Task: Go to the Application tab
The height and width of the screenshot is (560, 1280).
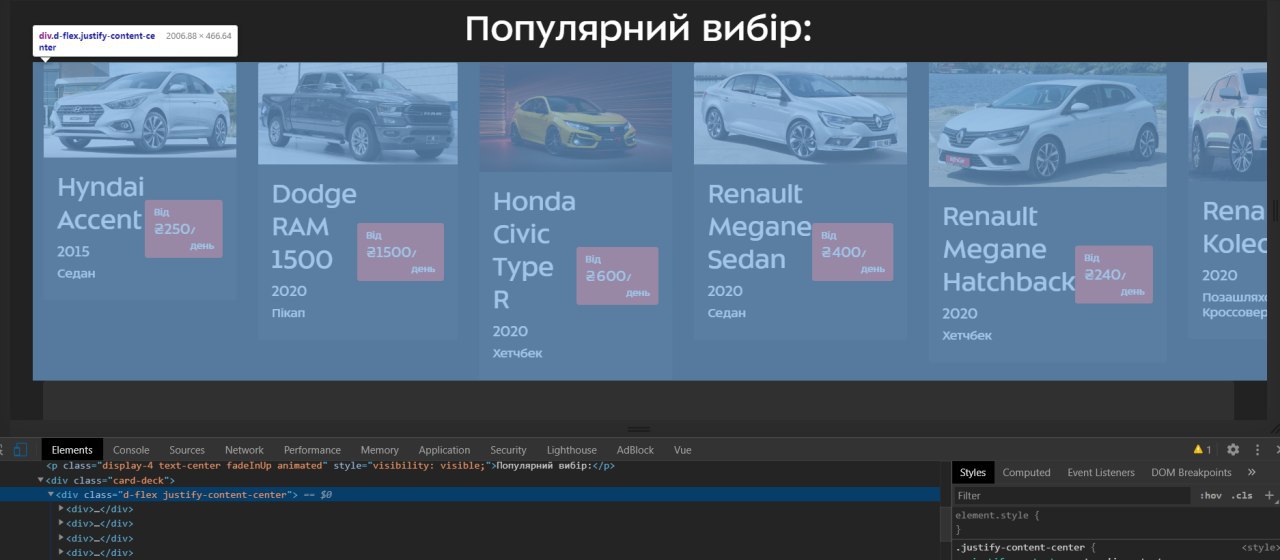Action: tap(444, 450)
